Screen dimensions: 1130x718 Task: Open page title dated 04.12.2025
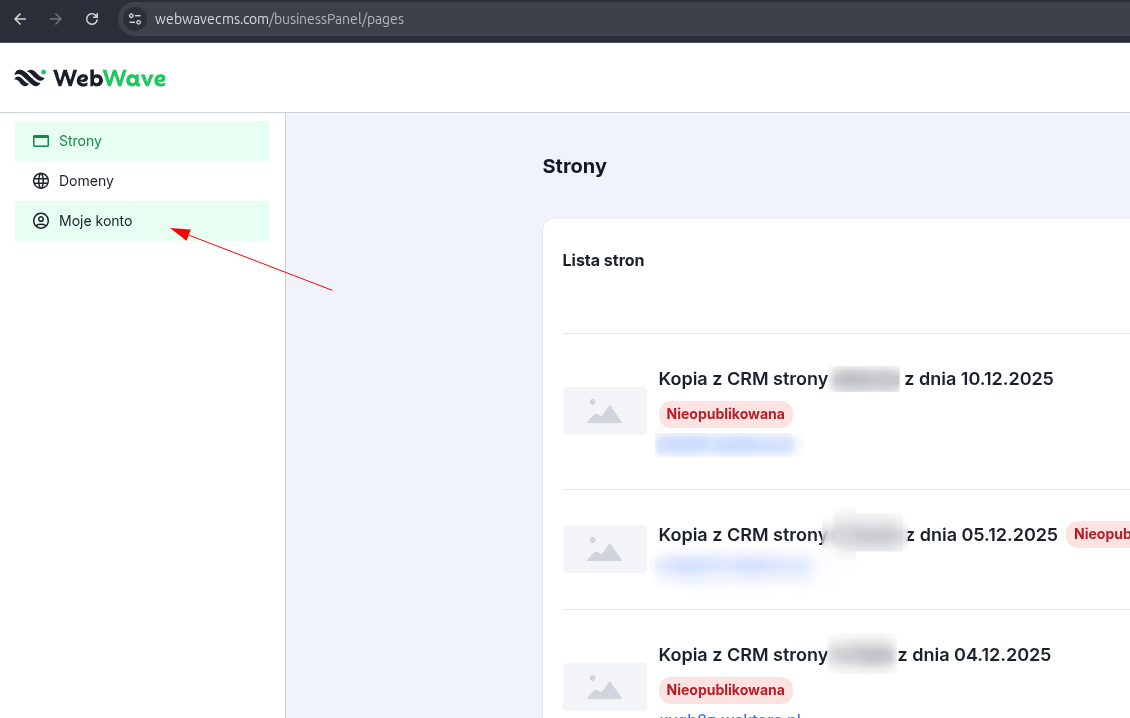tap(854, 655)
